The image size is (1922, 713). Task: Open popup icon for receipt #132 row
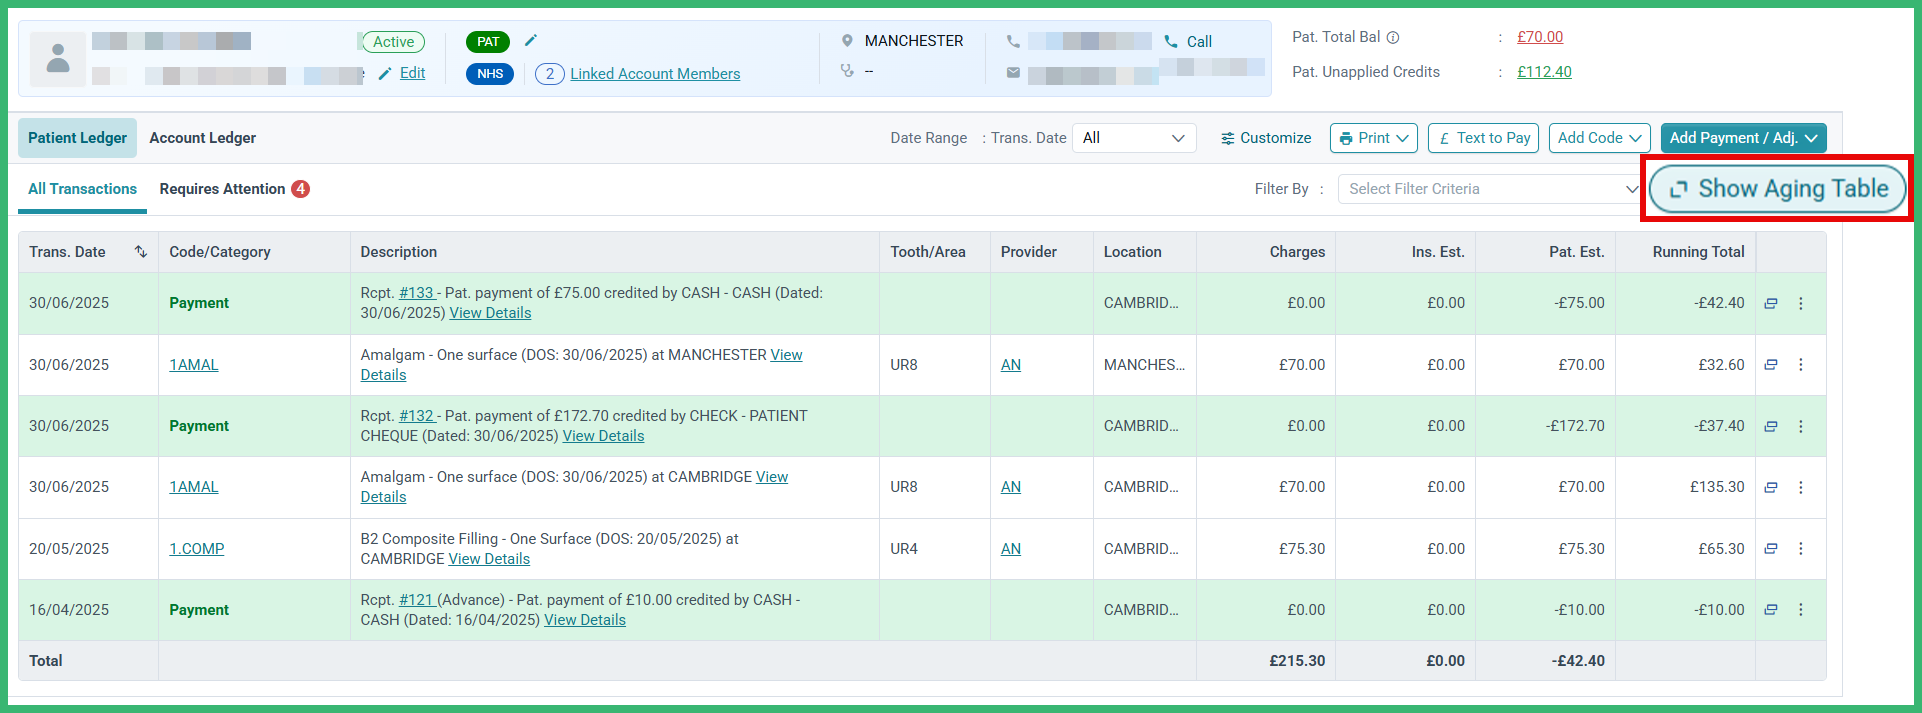pyautogui.click(x=1771, y=426)
